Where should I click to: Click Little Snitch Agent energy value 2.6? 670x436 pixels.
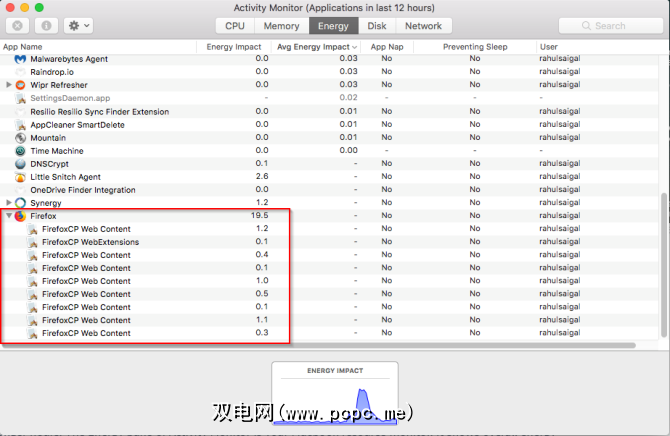262,176
